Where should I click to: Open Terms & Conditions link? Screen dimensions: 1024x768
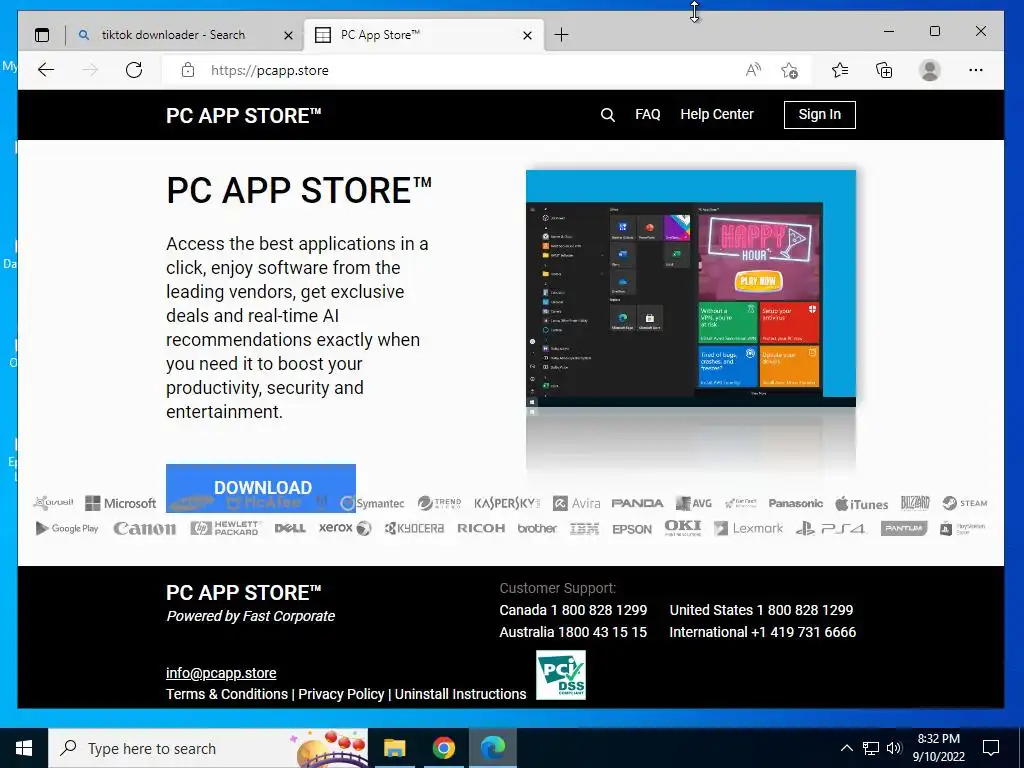click(227, 694)
